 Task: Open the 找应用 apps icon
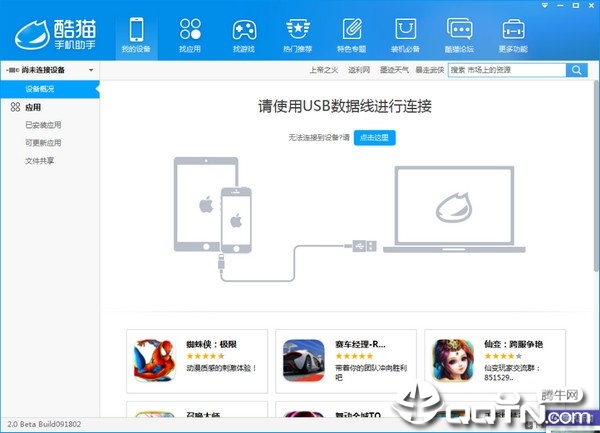click(x=190, y=35)
